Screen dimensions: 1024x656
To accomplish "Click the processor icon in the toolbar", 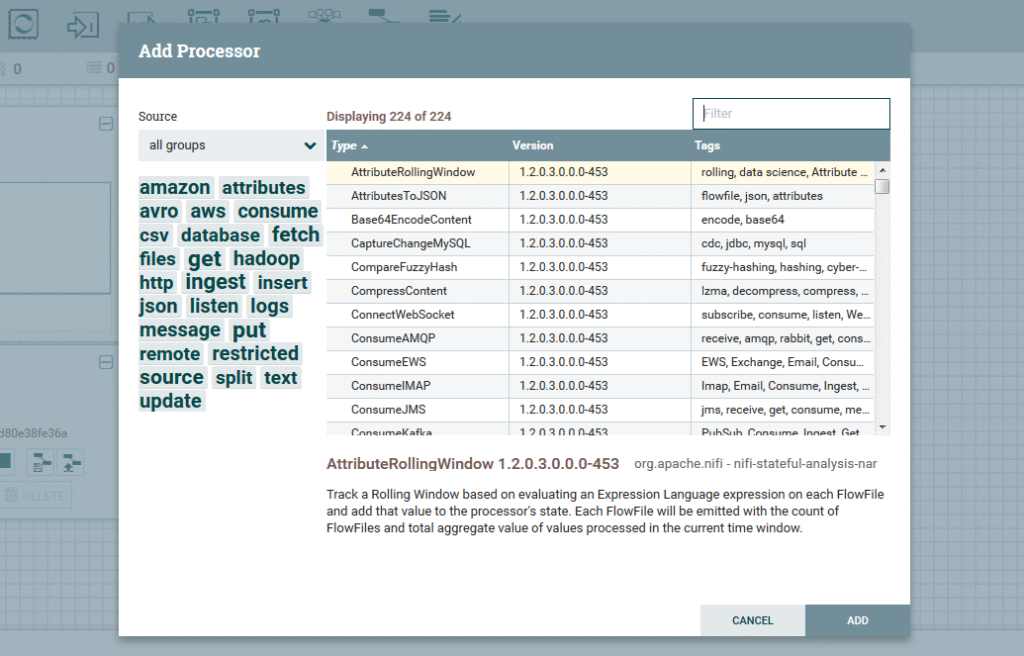I will pyautogui.click(x=23, y=24).
